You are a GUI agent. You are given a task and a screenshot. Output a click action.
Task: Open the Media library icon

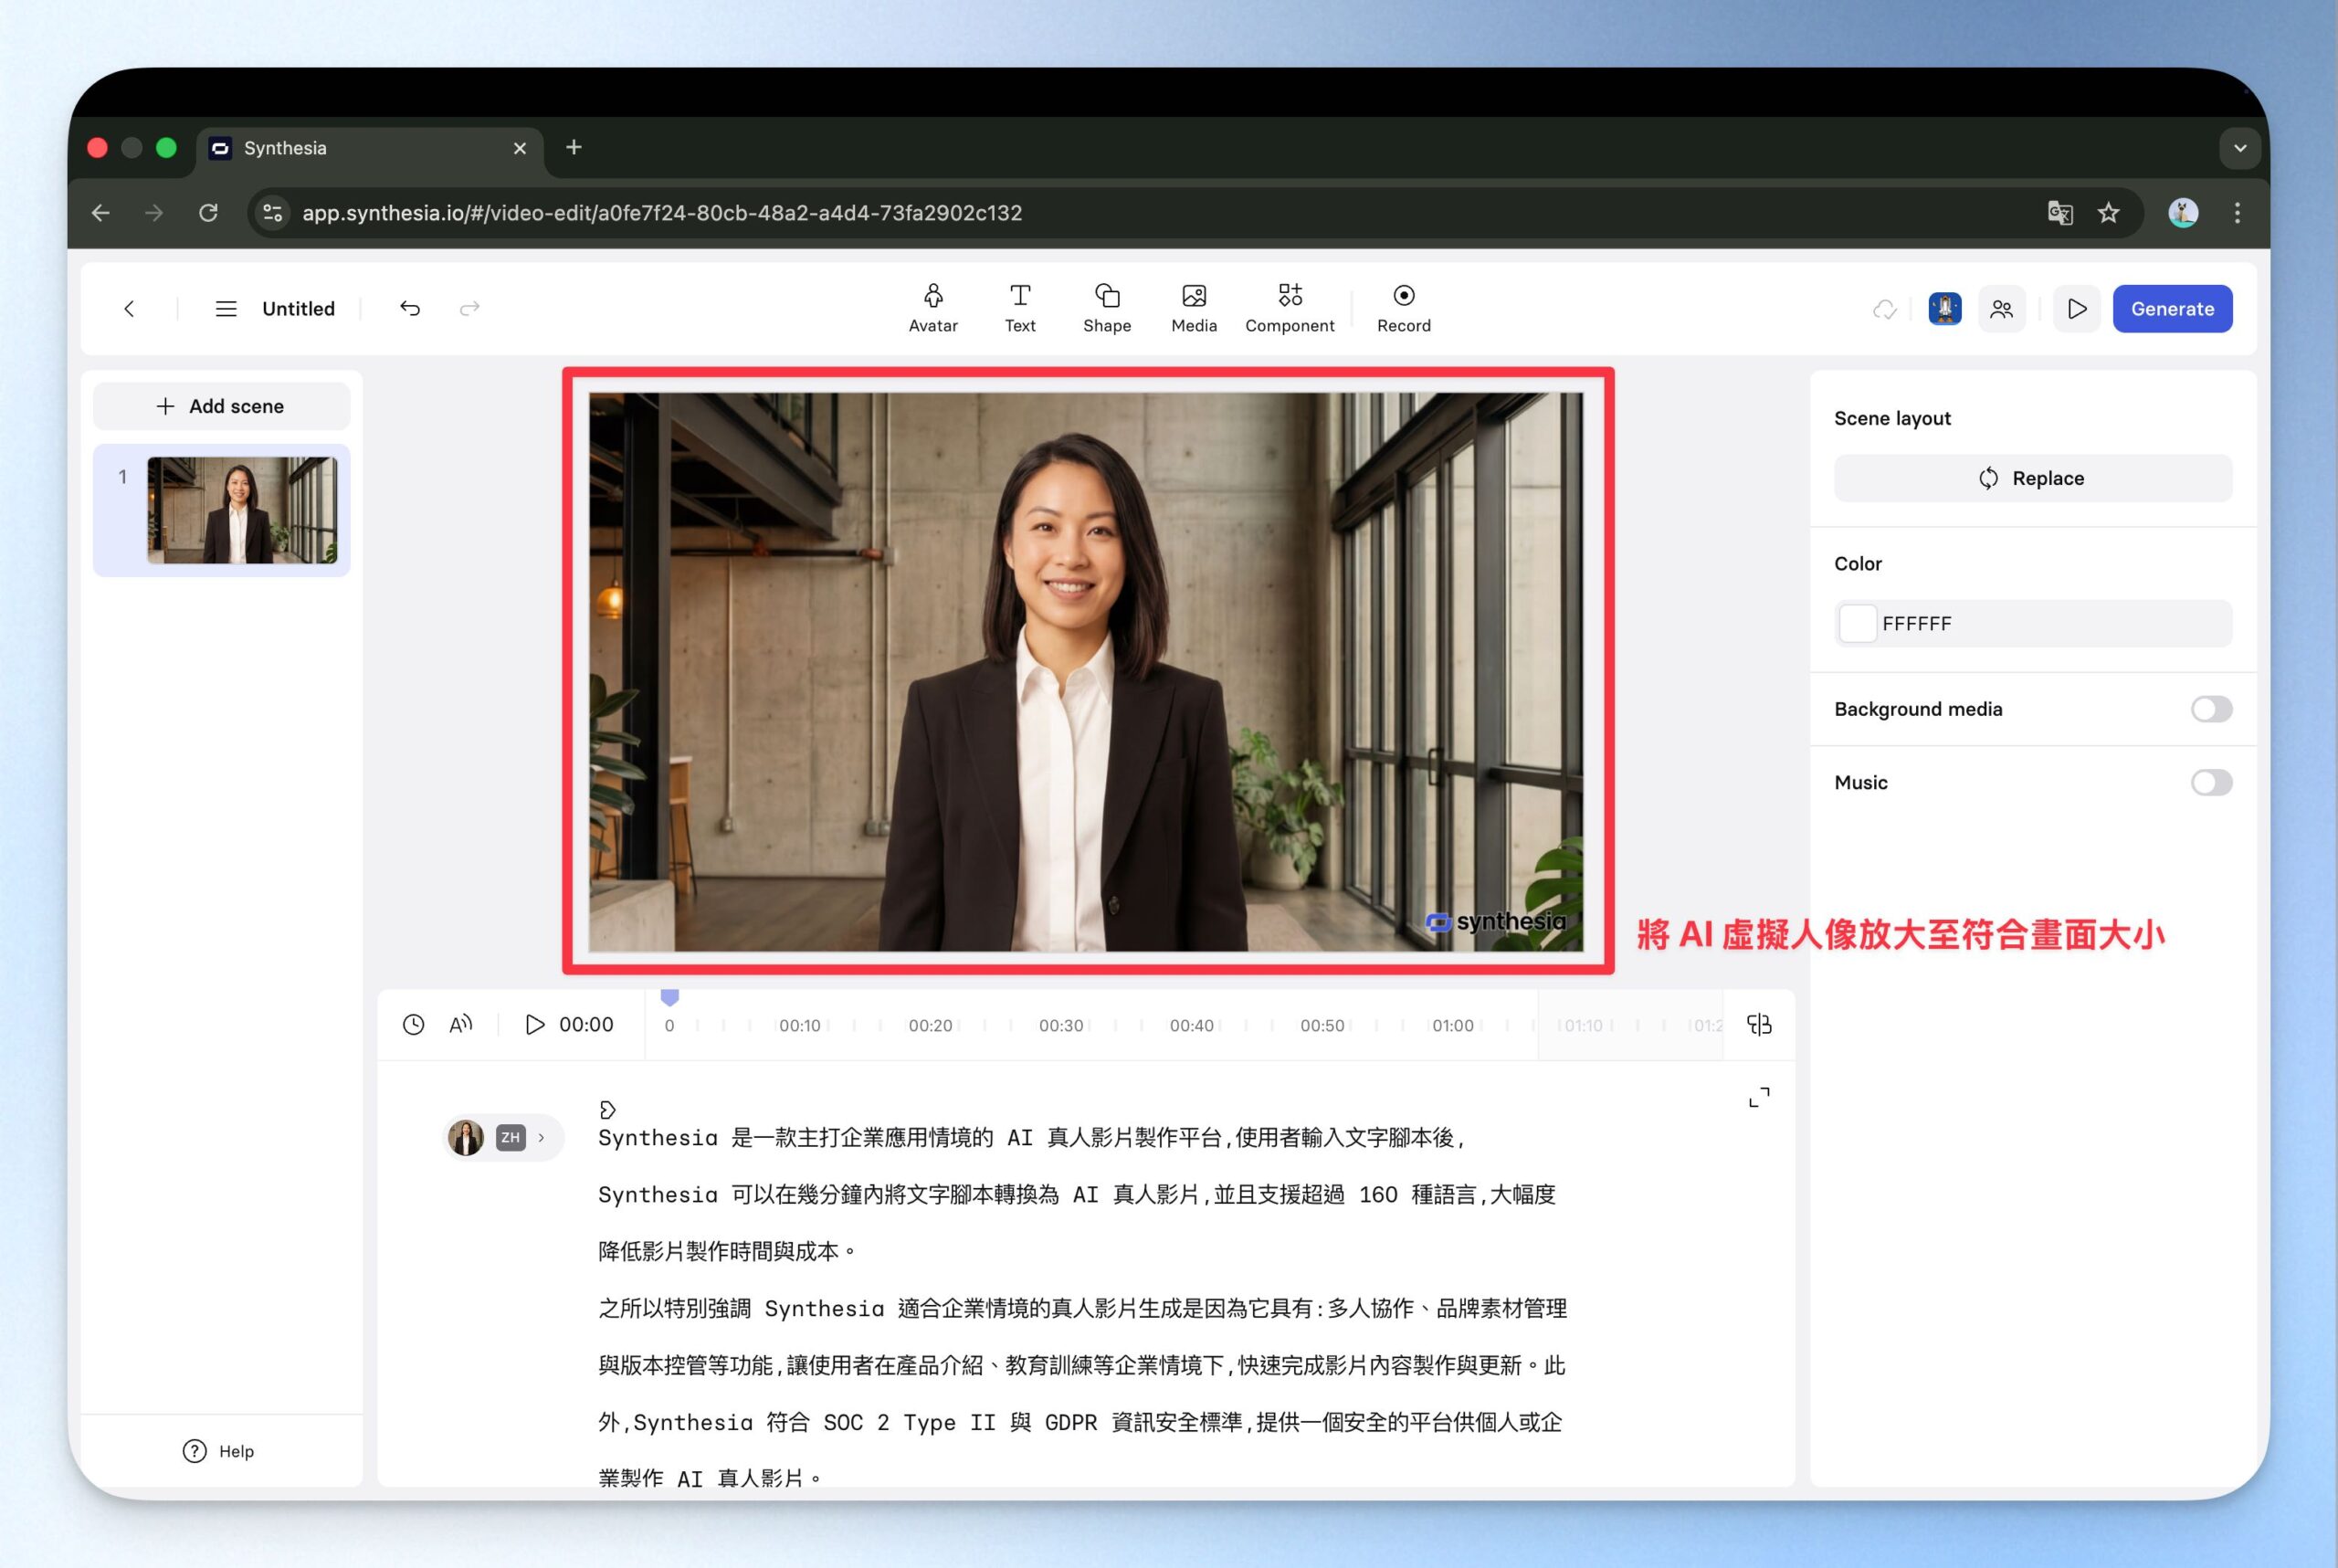pos(1193,296)
